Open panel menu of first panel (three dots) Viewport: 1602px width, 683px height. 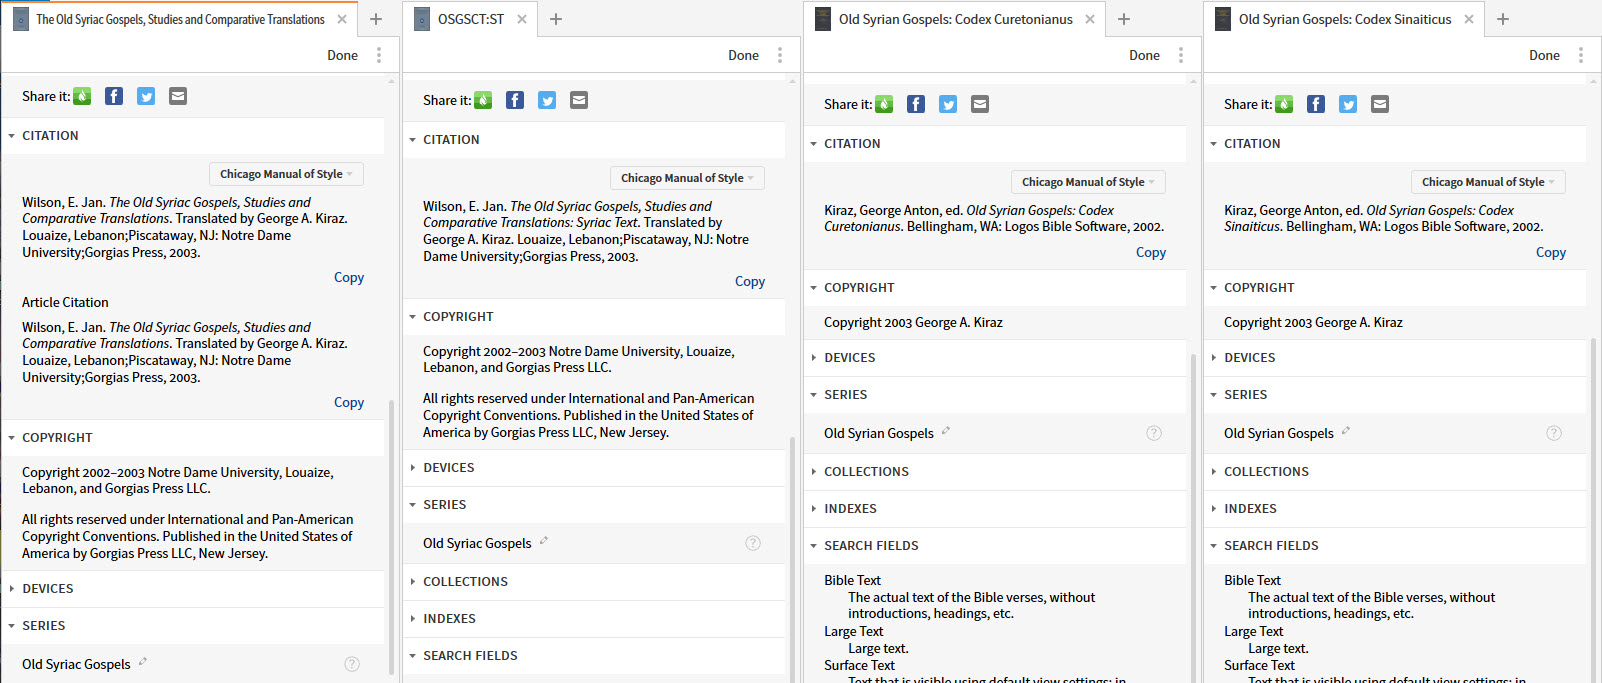click(x=379, y=55)
